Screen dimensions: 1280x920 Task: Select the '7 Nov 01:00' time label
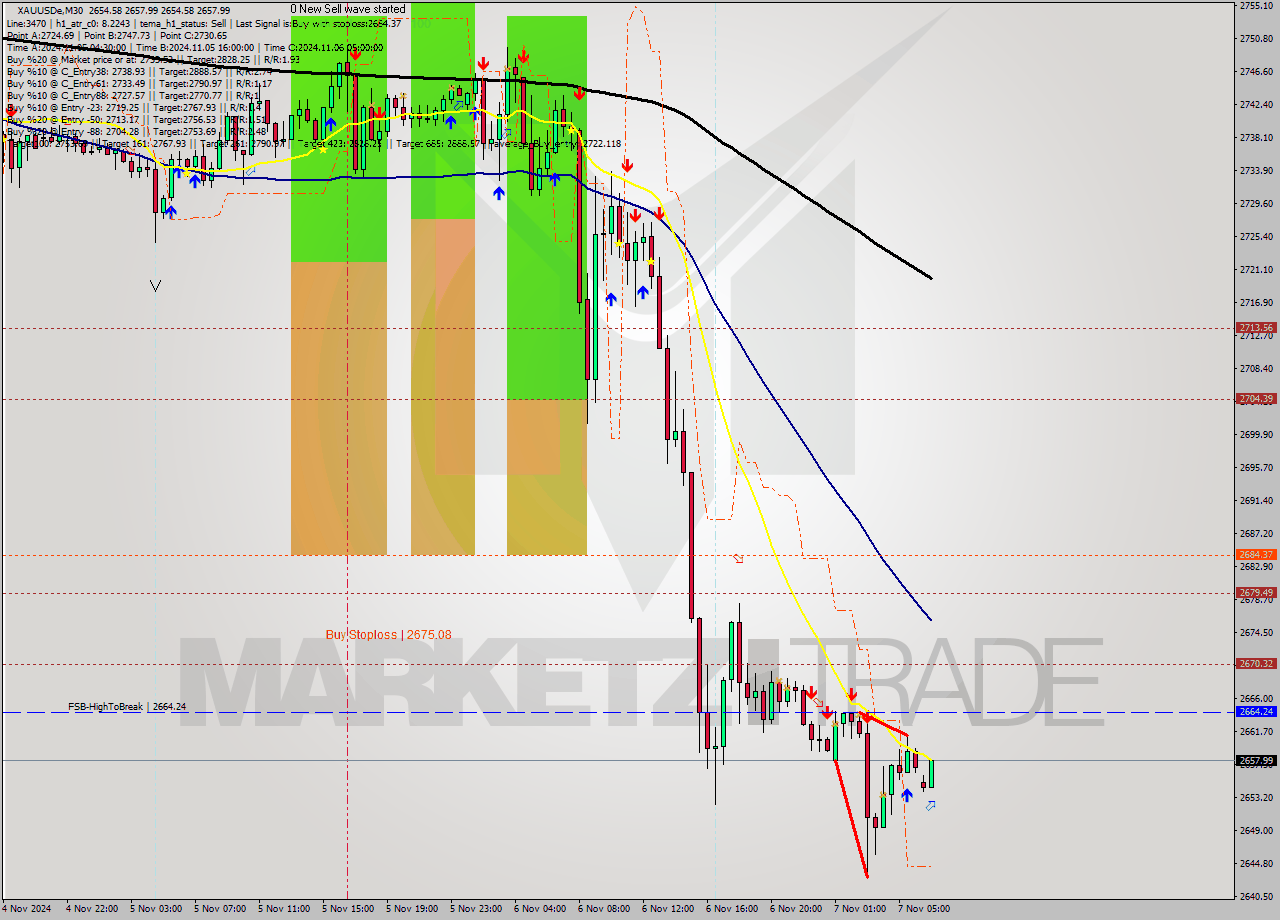coord(860,909)
